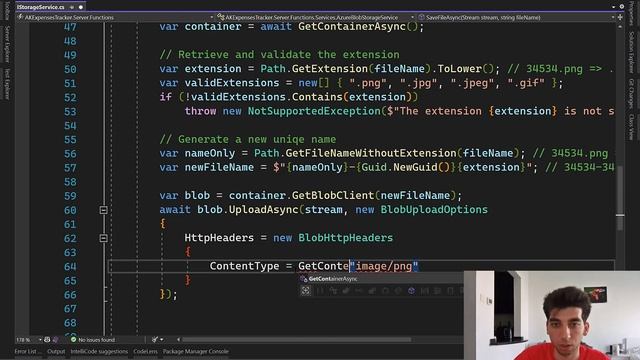Click the ContentType property on line 64
This screenshot has width=640, height=360.
pyautogui.click(x=244, y=266)
